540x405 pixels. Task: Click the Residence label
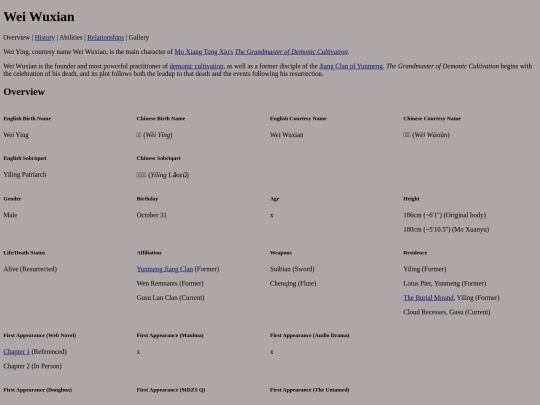pyautogui.click(x=415, y=253)
